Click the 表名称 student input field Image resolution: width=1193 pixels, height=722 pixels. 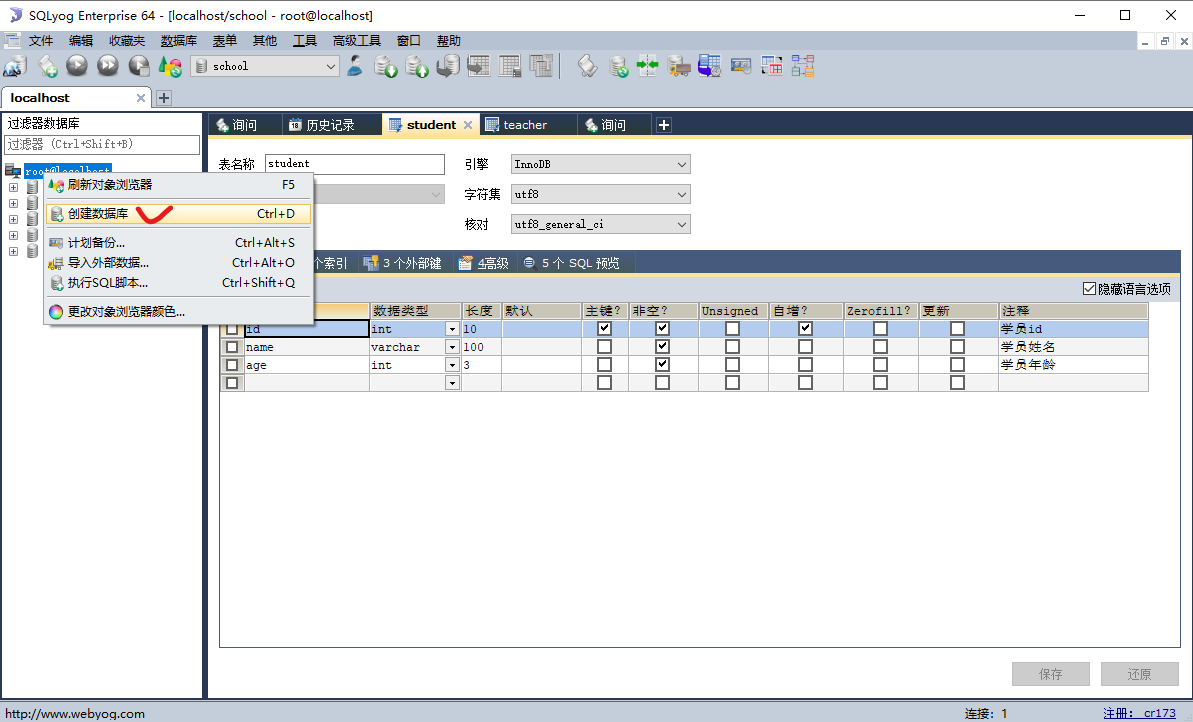(355, 164)
